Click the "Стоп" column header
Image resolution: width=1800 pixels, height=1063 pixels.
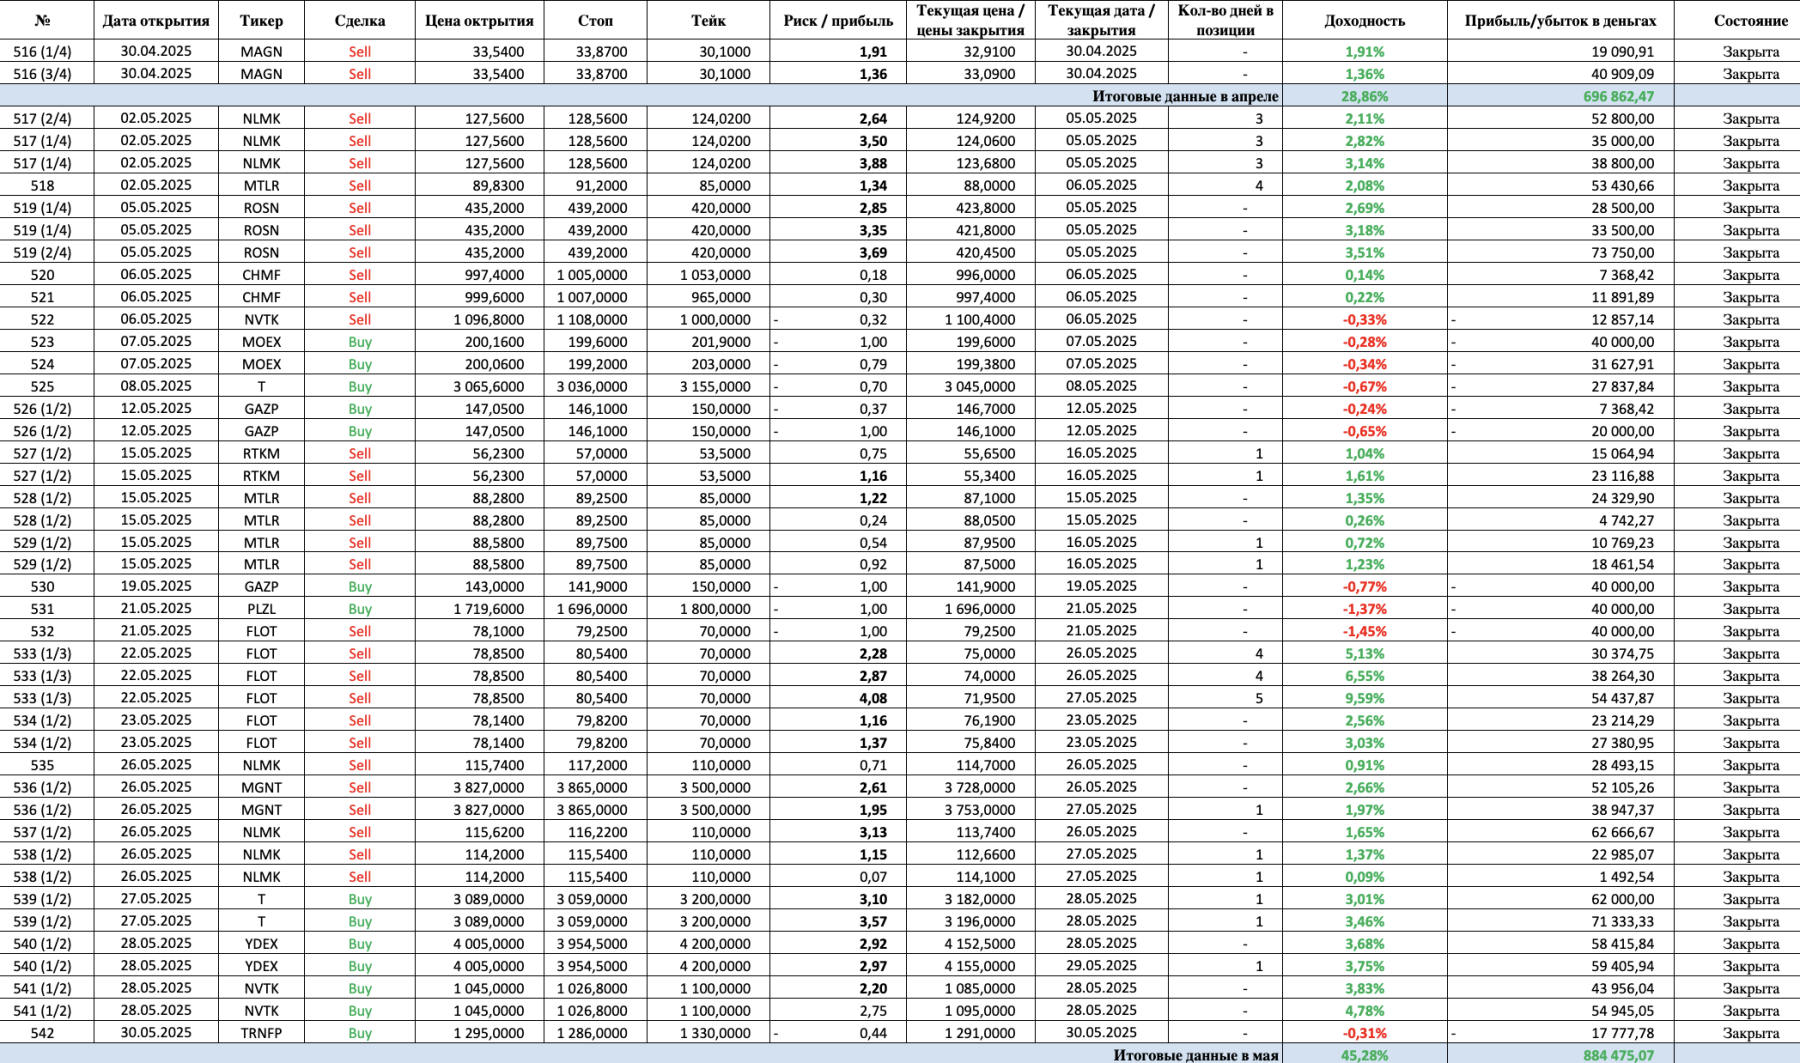[595, 20]
